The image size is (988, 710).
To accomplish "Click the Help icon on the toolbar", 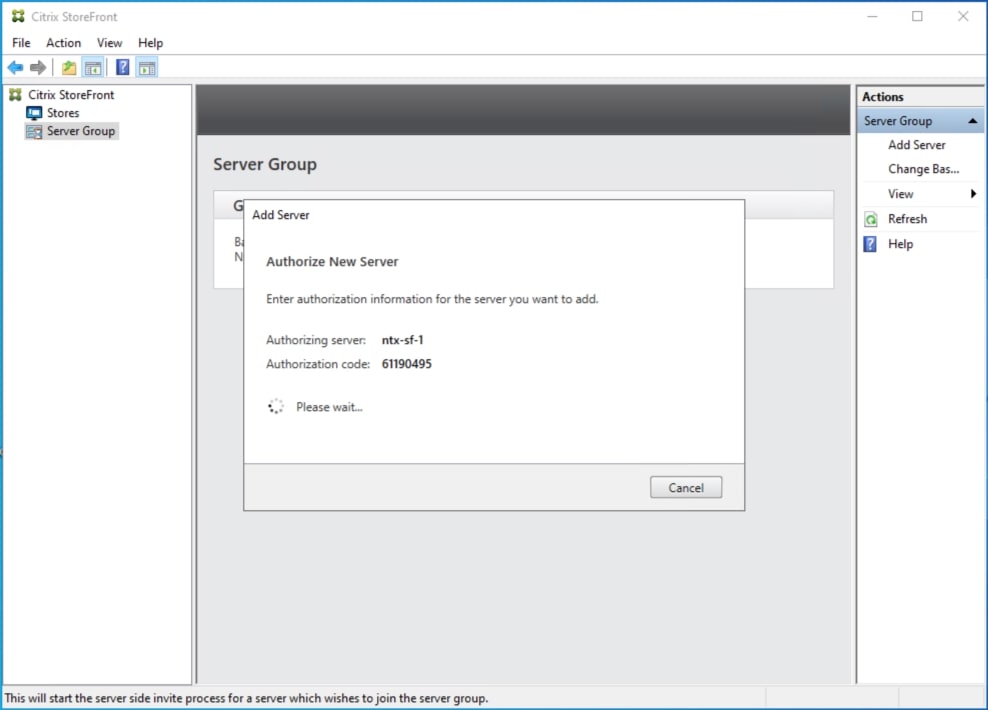I will click(122, 67).
